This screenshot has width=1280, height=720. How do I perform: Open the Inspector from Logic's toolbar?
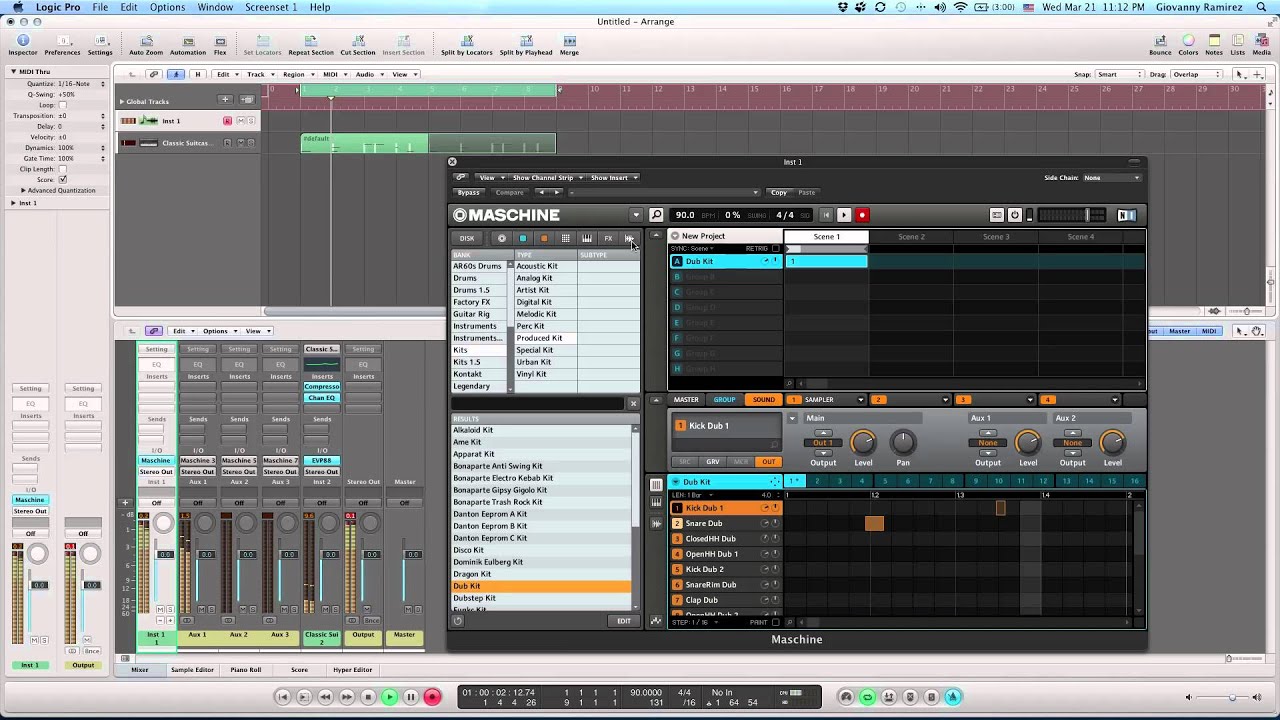(22, 45)
